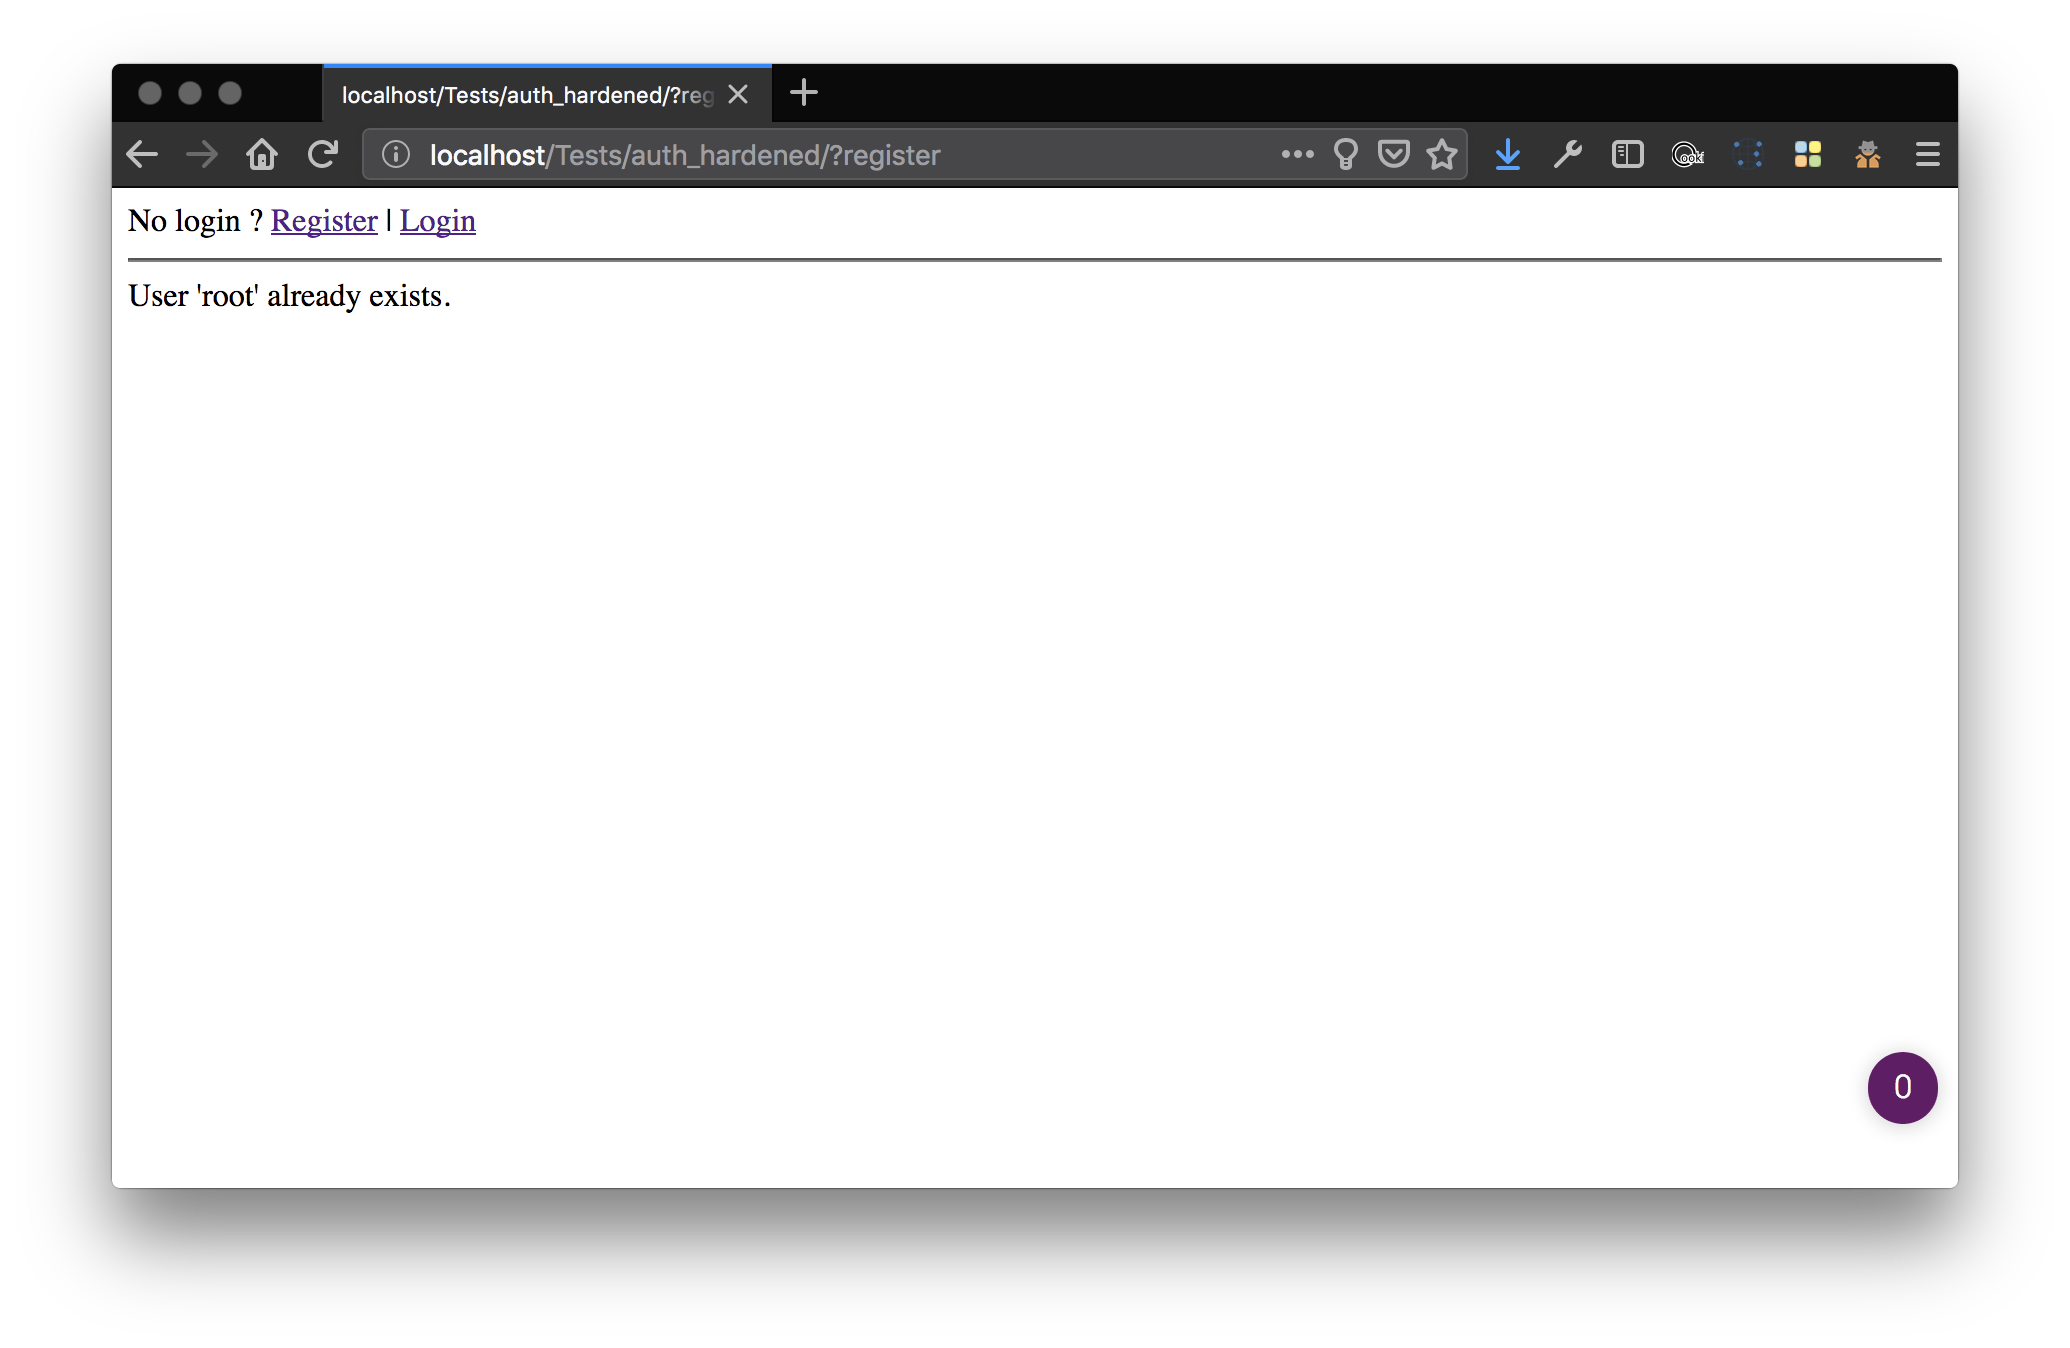The width and height of the screenshot is (2070, 1348).
Task: Click the forward navigation arrow
Action: pos(202,155)
